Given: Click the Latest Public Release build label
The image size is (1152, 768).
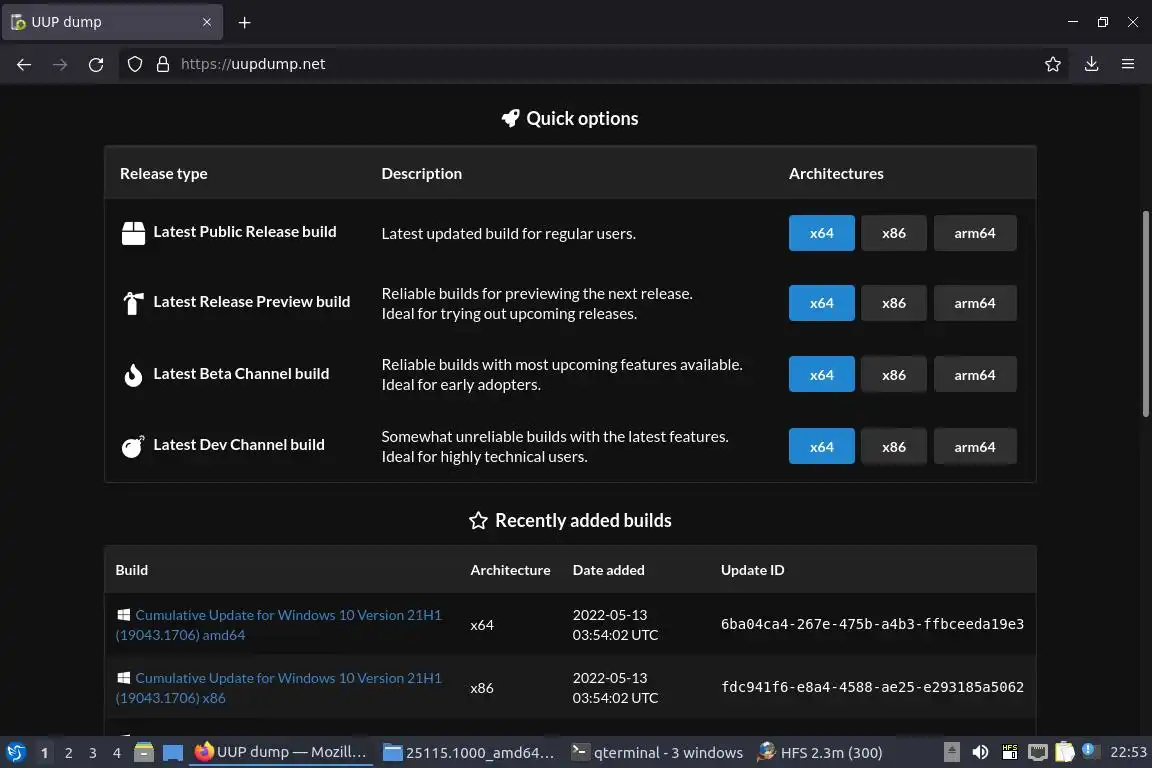Looking at the screenshot, I should pos(245,232).
